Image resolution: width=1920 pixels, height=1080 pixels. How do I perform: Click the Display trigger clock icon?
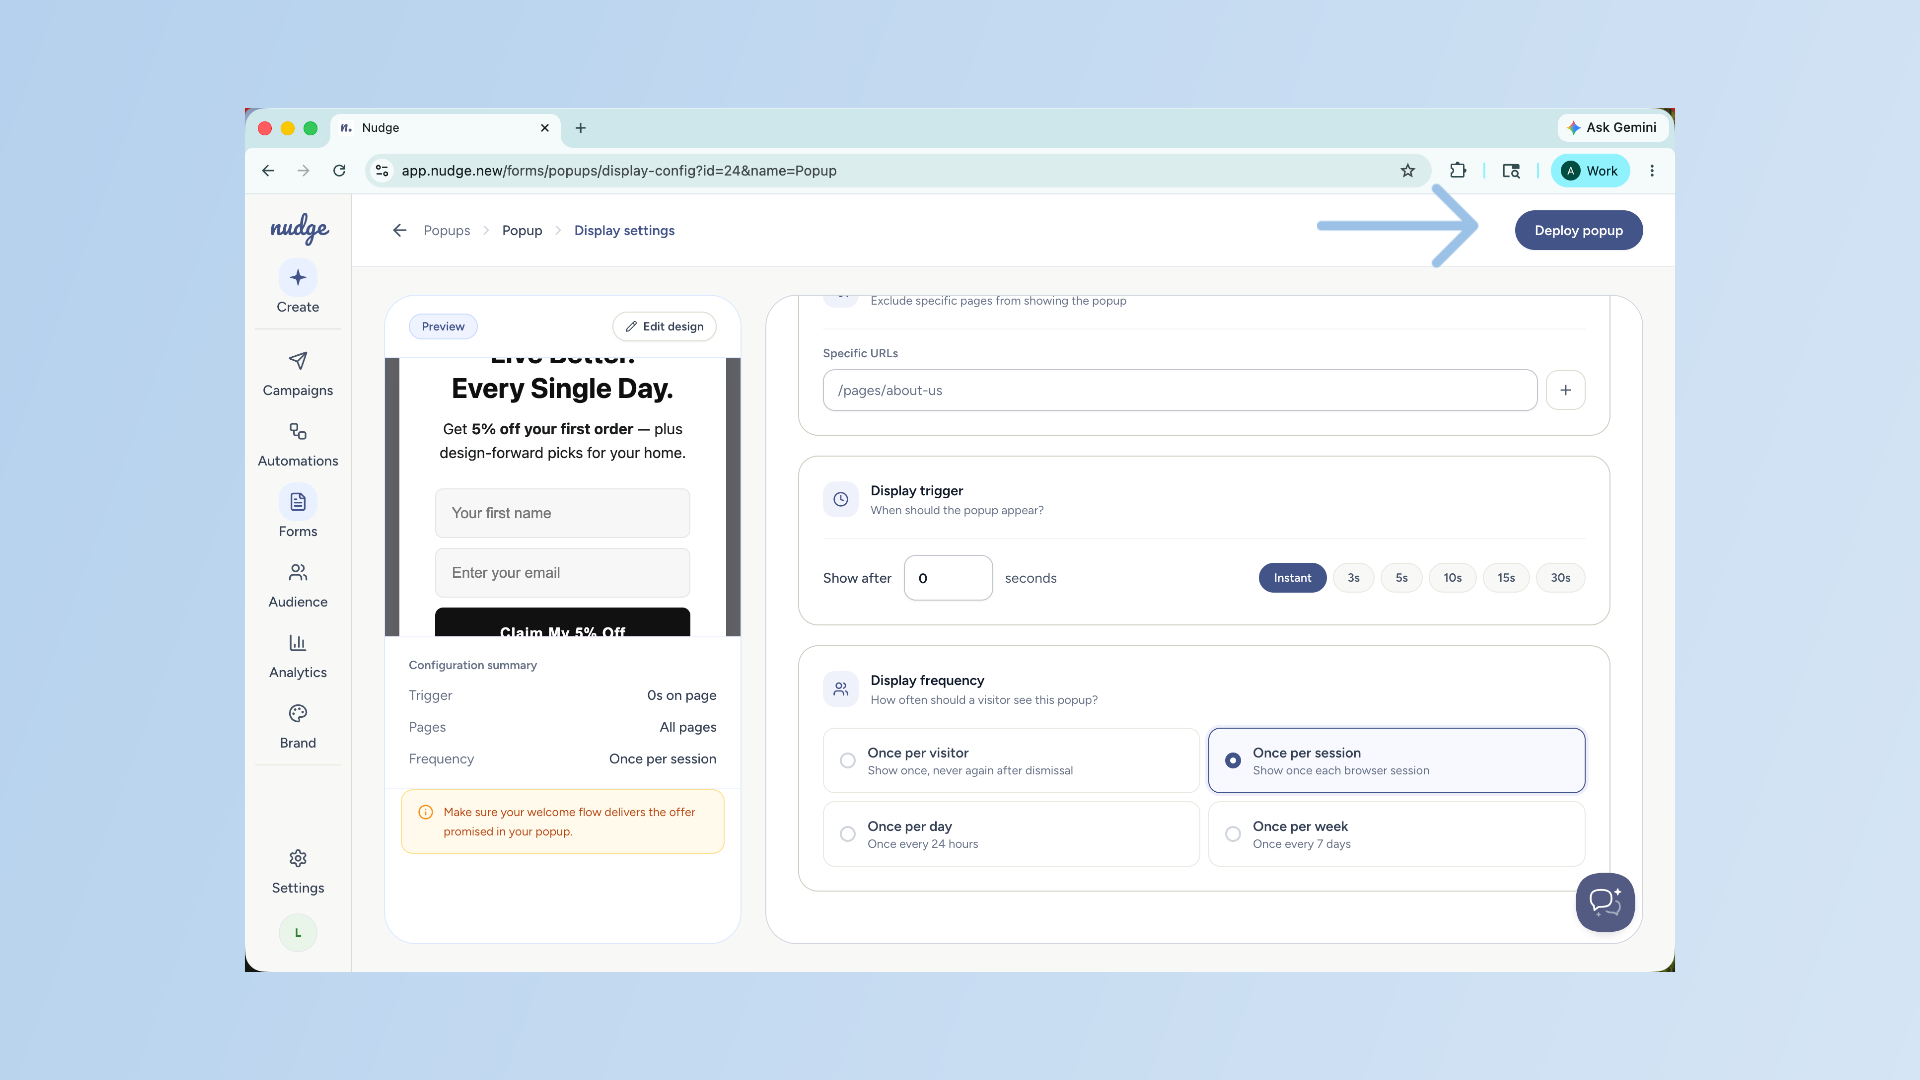[x=841, y=499]
